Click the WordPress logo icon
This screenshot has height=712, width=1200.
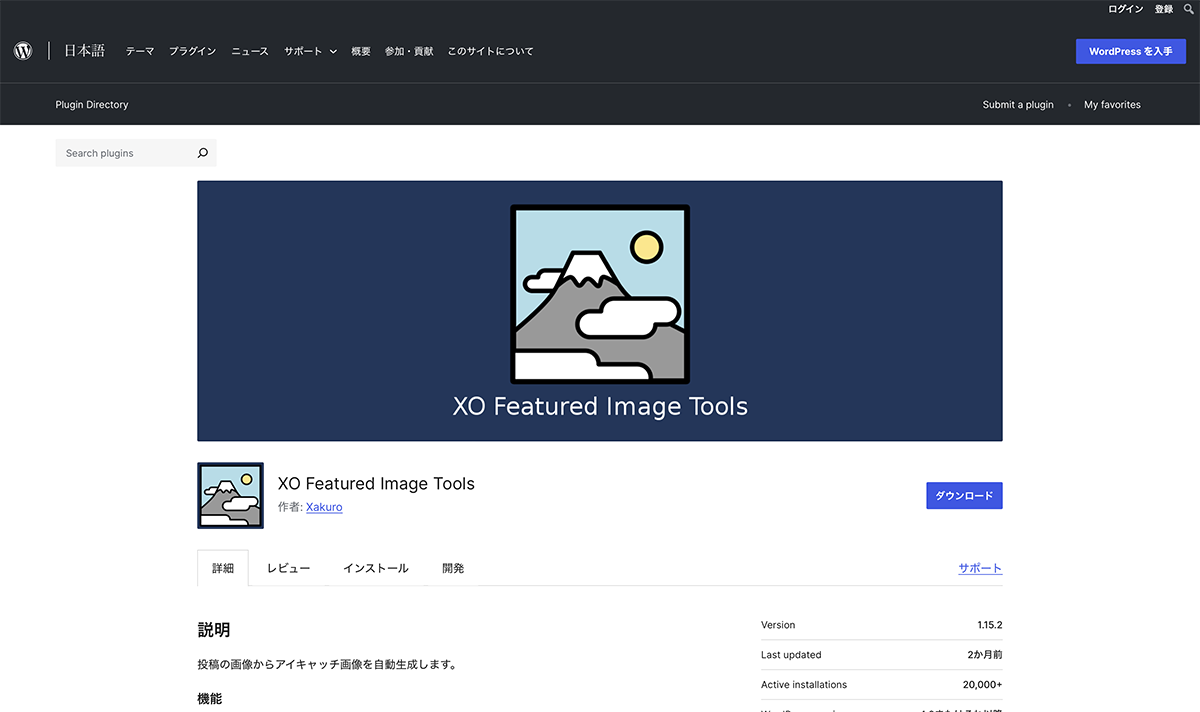[x=23, y=51]
